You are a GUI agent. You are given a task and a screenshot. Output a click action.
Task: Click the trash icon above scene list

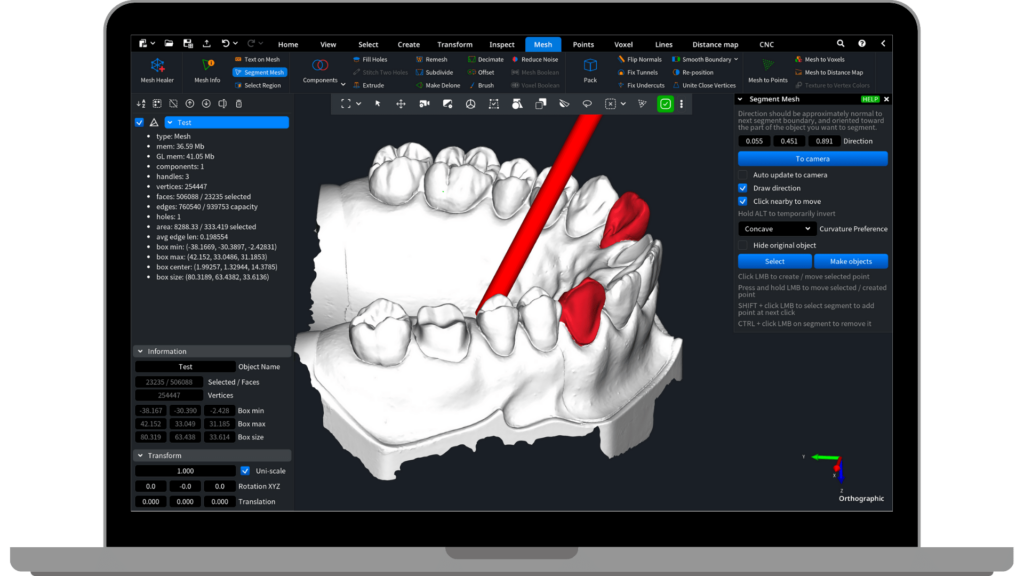pyautogui.click(x=238, y=103)
